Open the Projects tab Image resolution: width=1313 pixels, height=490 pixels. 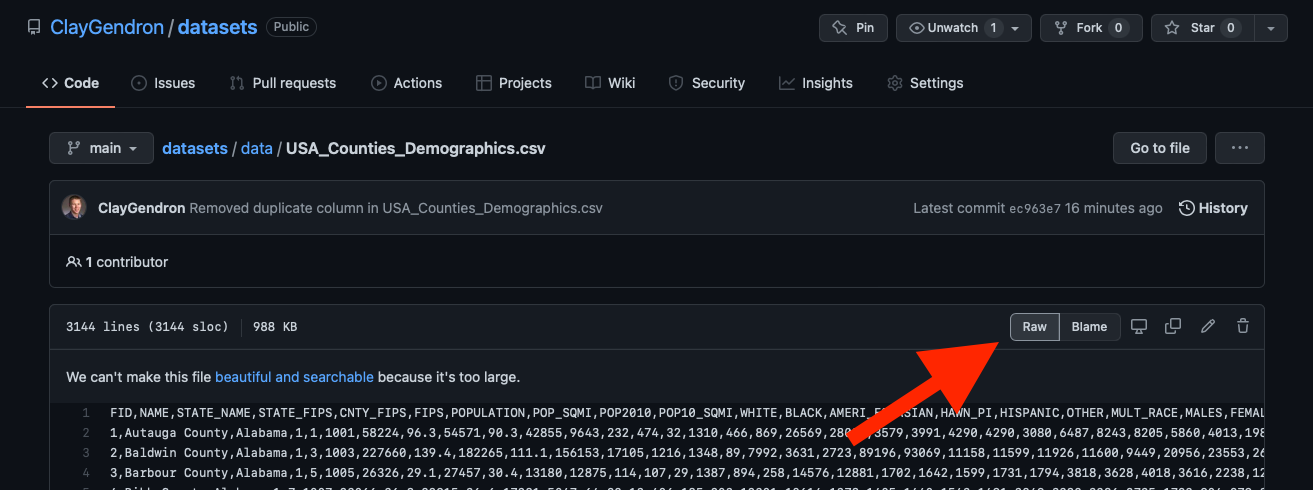pyautogui.click(x=513, y=83)
